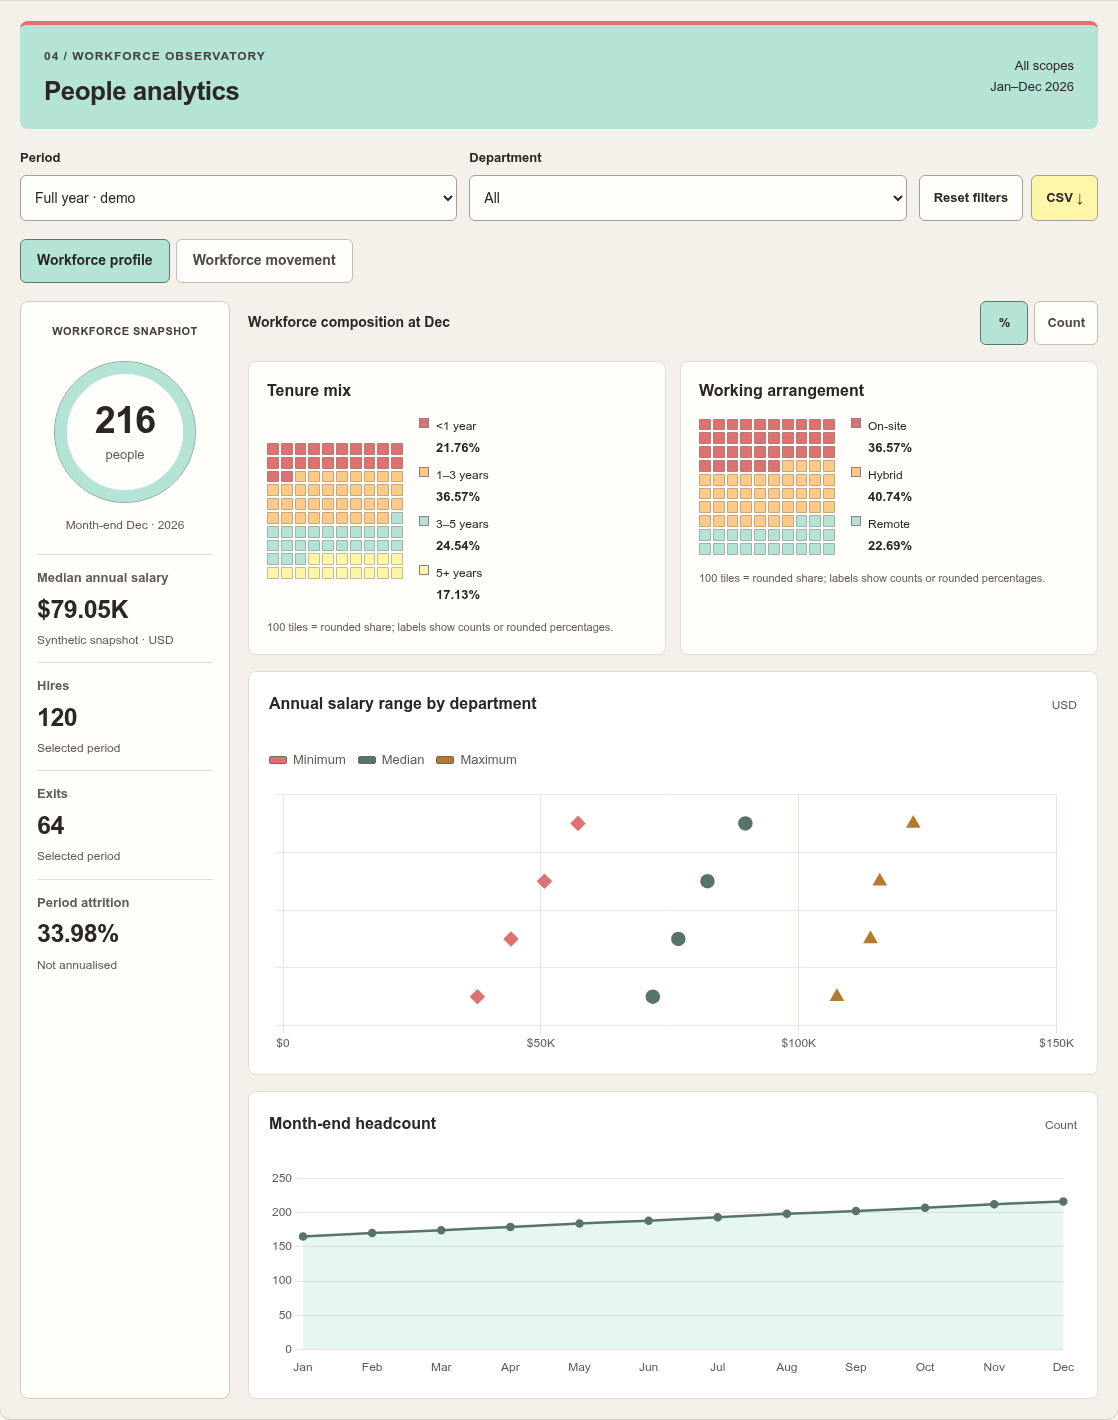Viewport: 1118px width, 1420px height.
Task: Click the <1 year legend swatch
Action: tap(424, 423)
